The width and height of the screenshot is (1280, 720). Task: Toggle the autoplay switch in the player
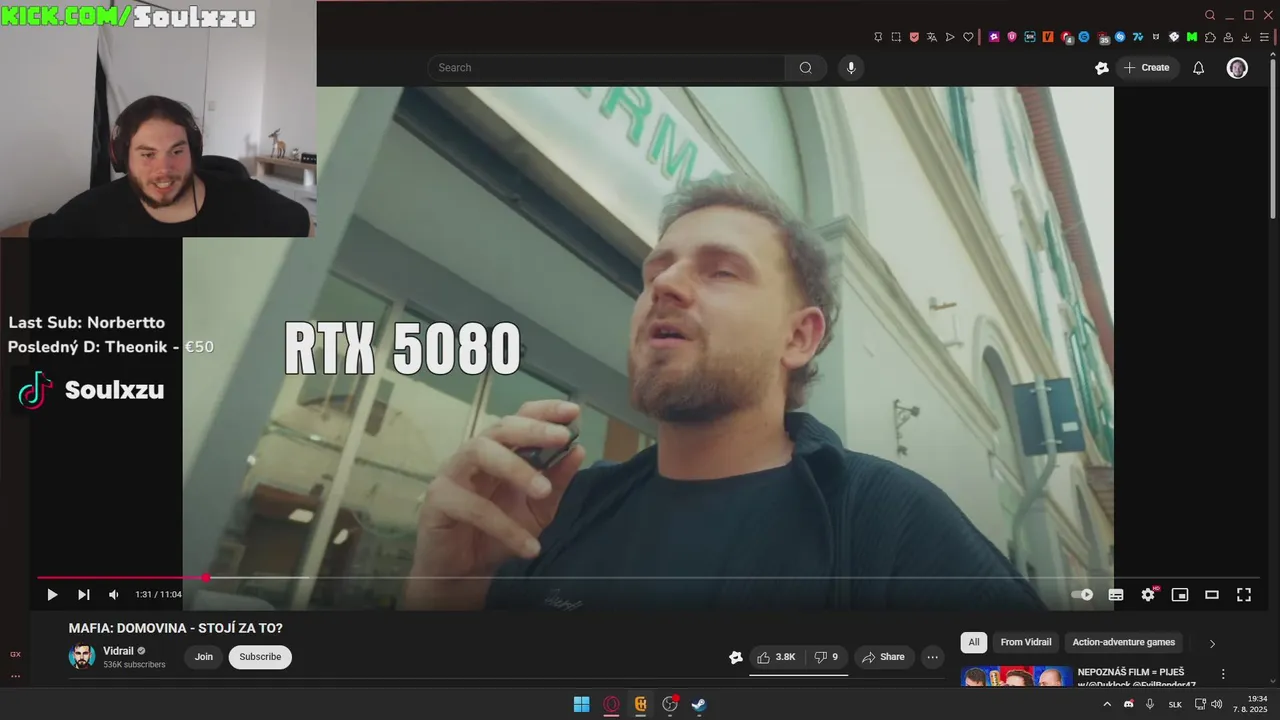[x=1082, y=594]
